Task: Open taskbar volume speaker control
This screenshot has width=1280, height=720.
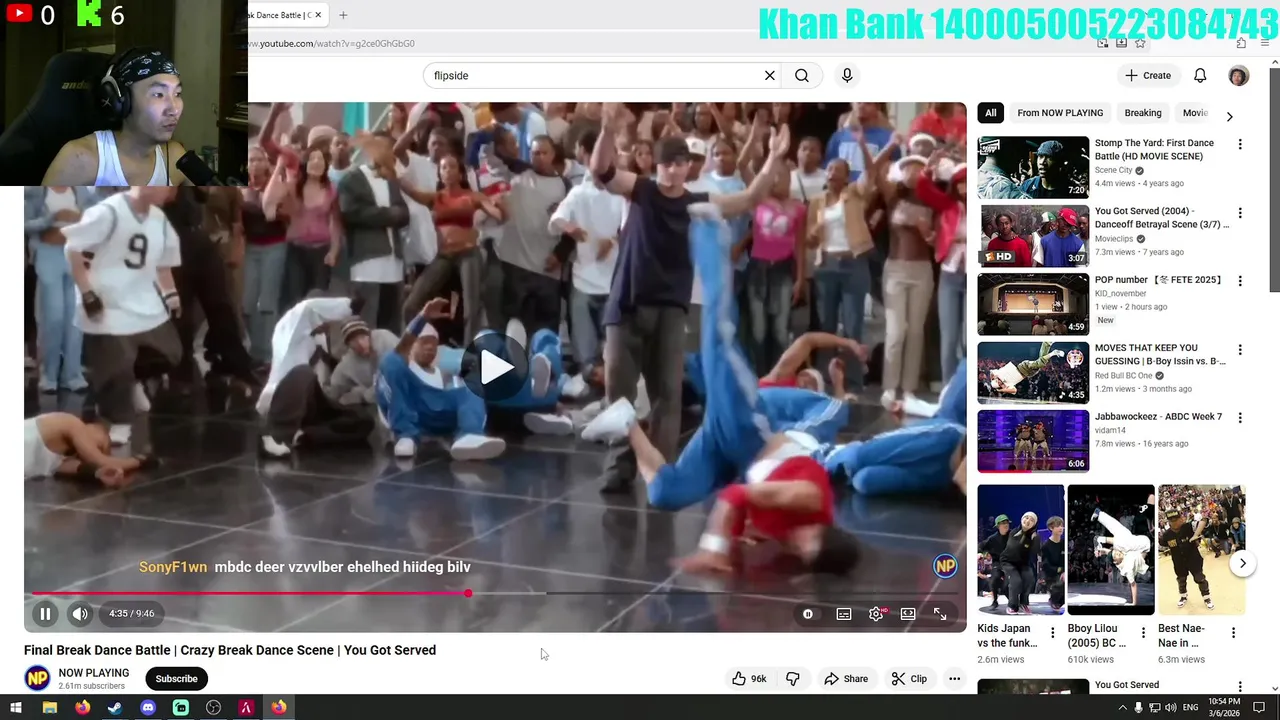Action: coord(1172,708)
